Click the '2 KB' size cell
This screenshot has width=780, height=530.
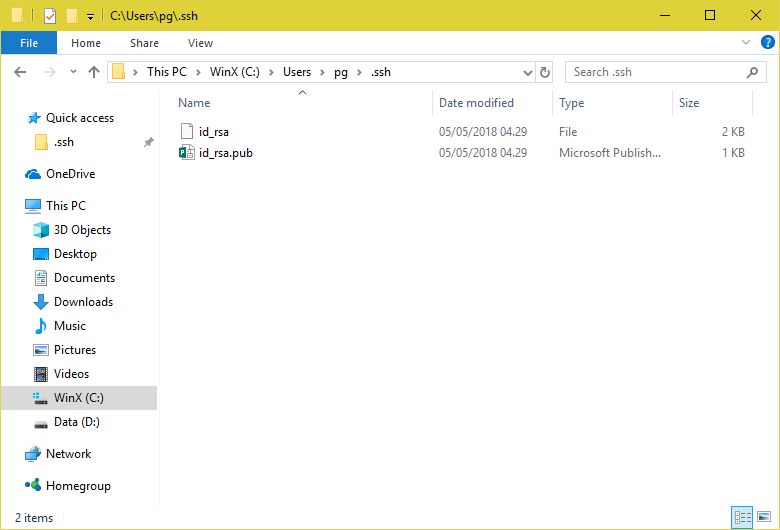click(733, 131)
